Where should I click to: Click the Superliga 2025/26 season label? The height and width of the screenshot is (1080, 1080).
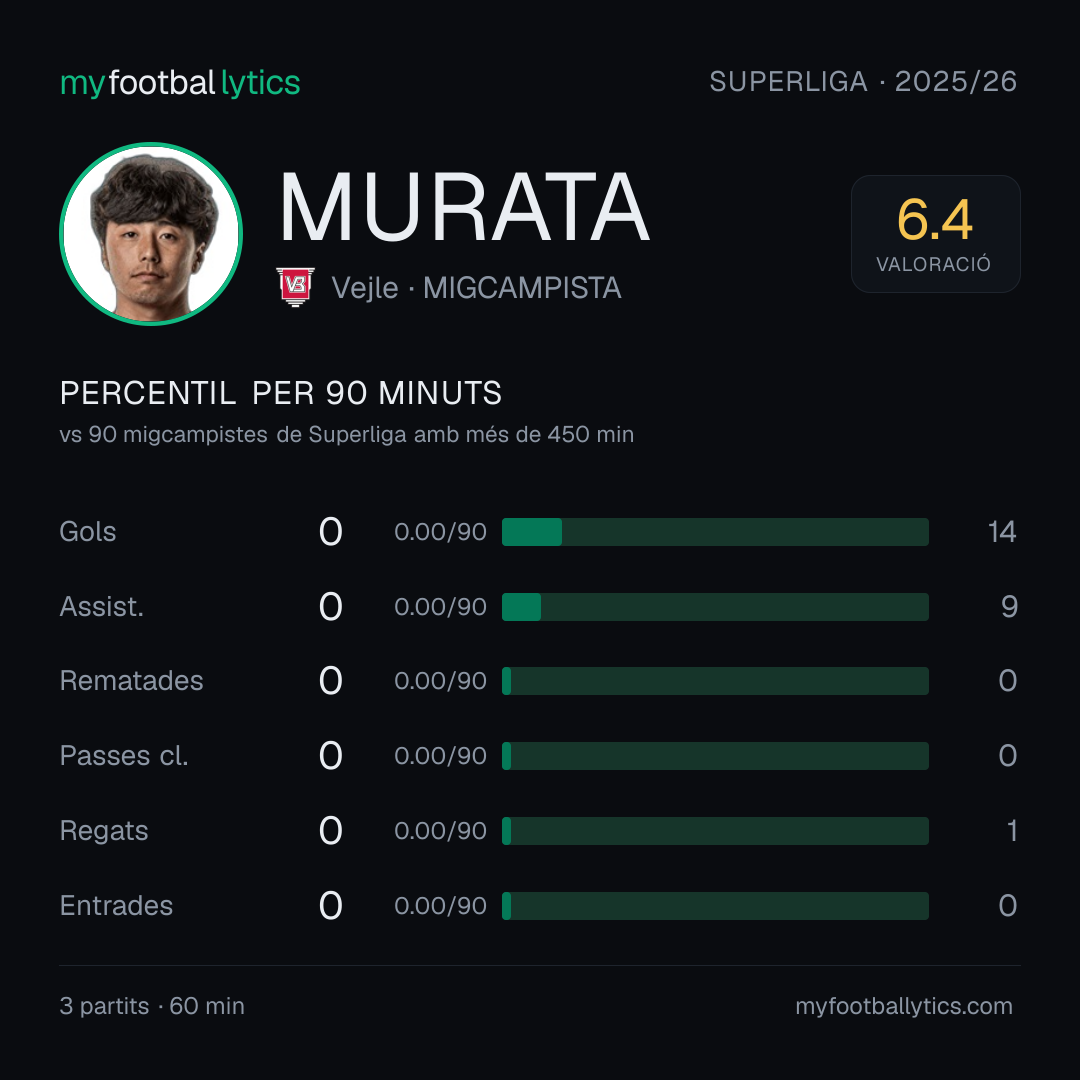[x=863, y=81]
